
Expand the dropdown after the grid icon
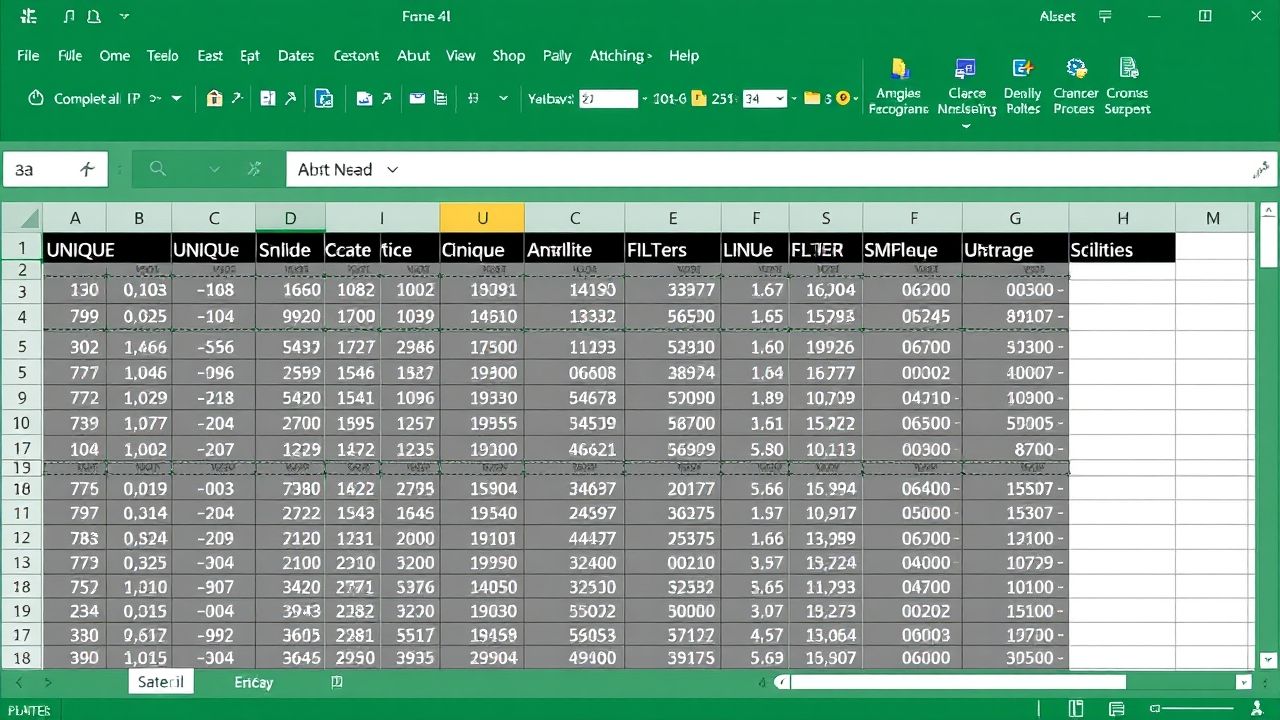point(504,99)
